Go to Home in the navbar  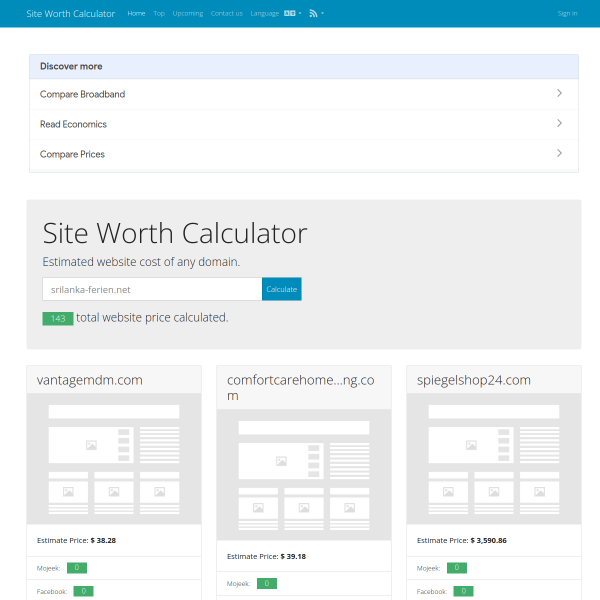[x=136, y=13]
